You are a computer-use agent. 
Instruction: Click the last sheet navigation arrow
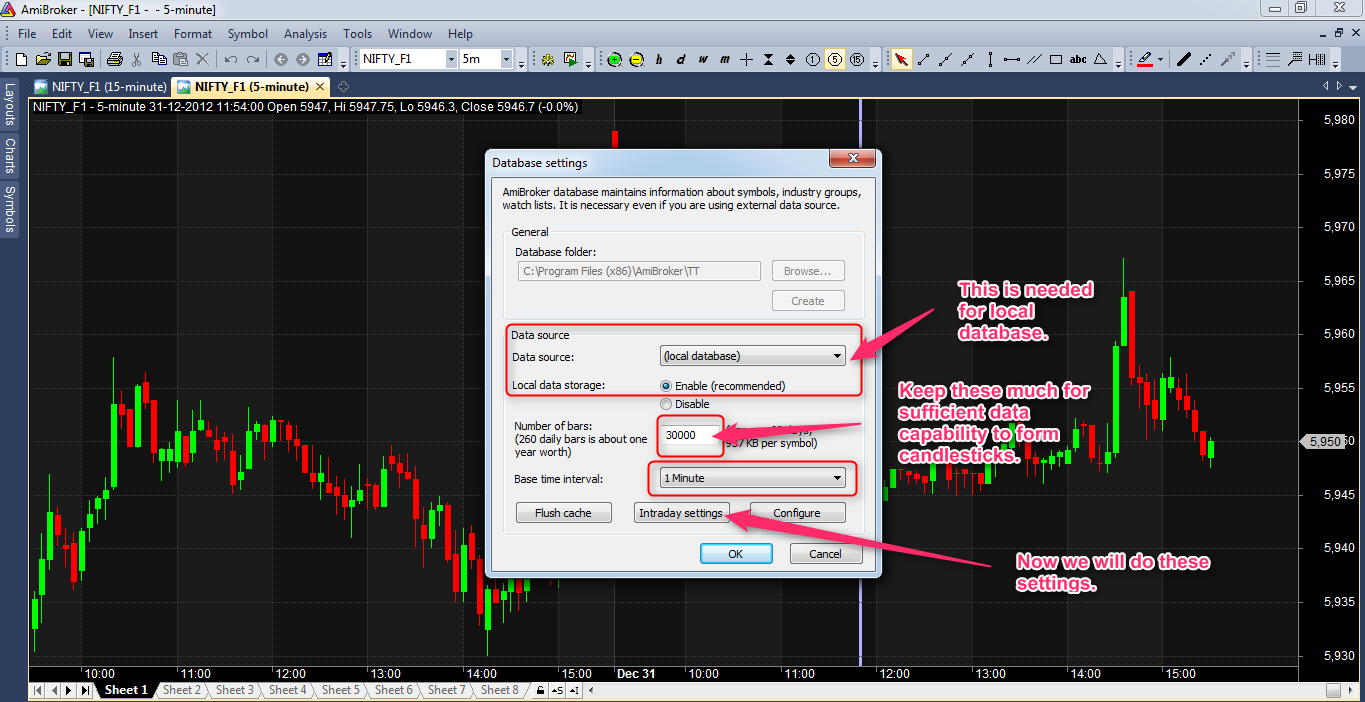85,690
